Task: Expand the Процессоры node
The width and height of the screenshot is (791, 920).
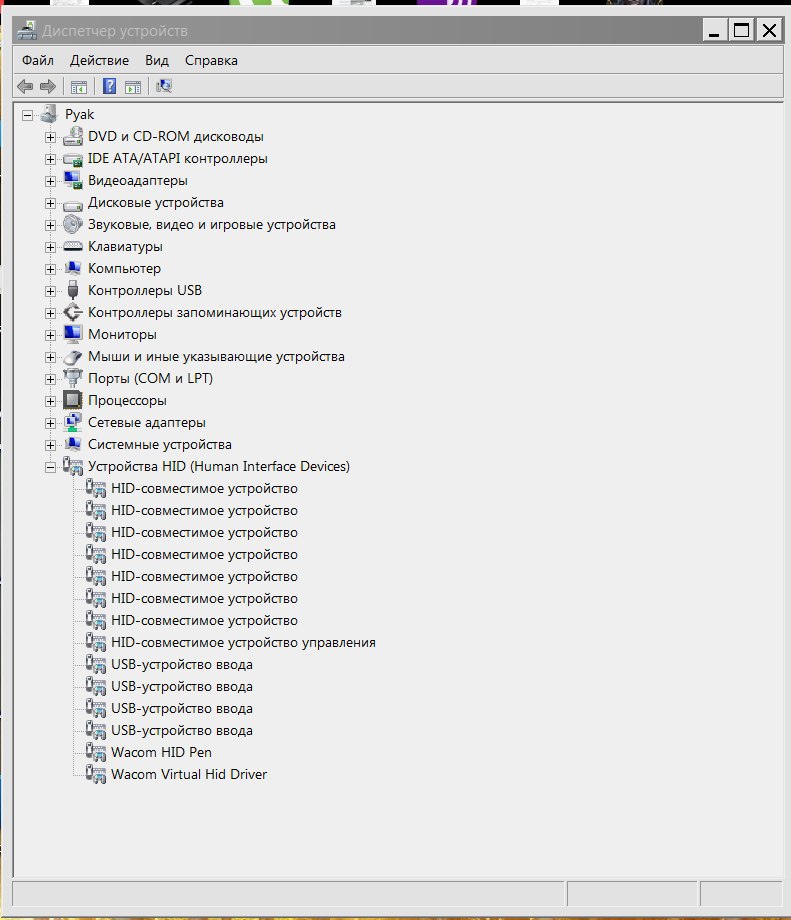Action: (50, 401)
